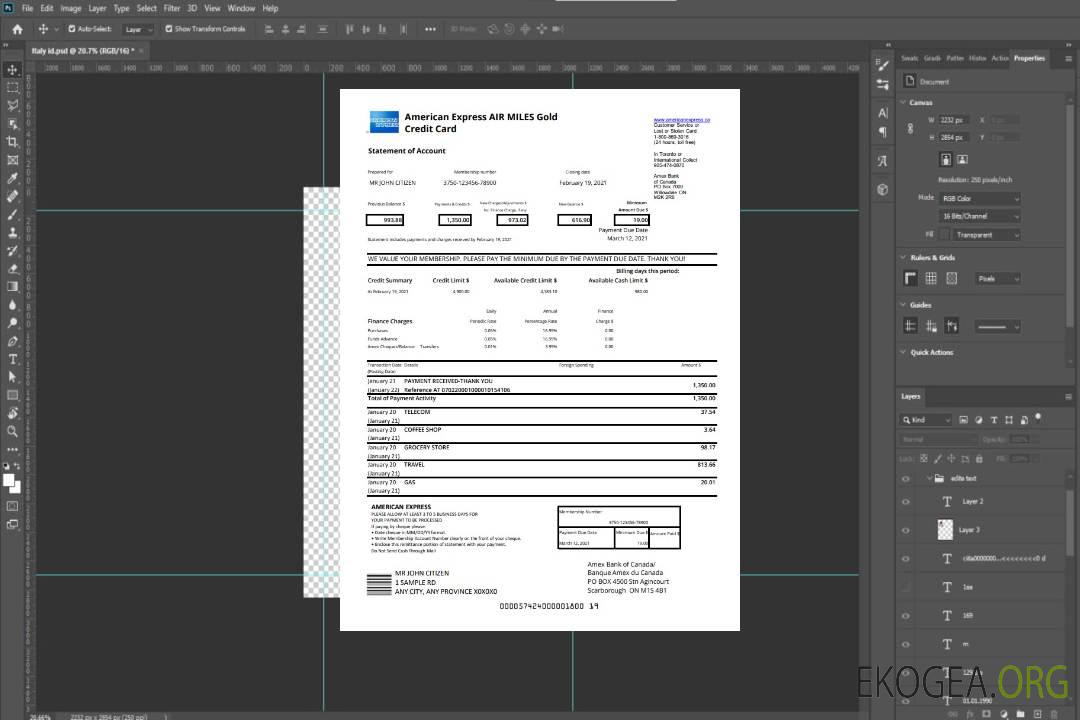
Task: Open the Character panel icon
Action: point(882,113)
